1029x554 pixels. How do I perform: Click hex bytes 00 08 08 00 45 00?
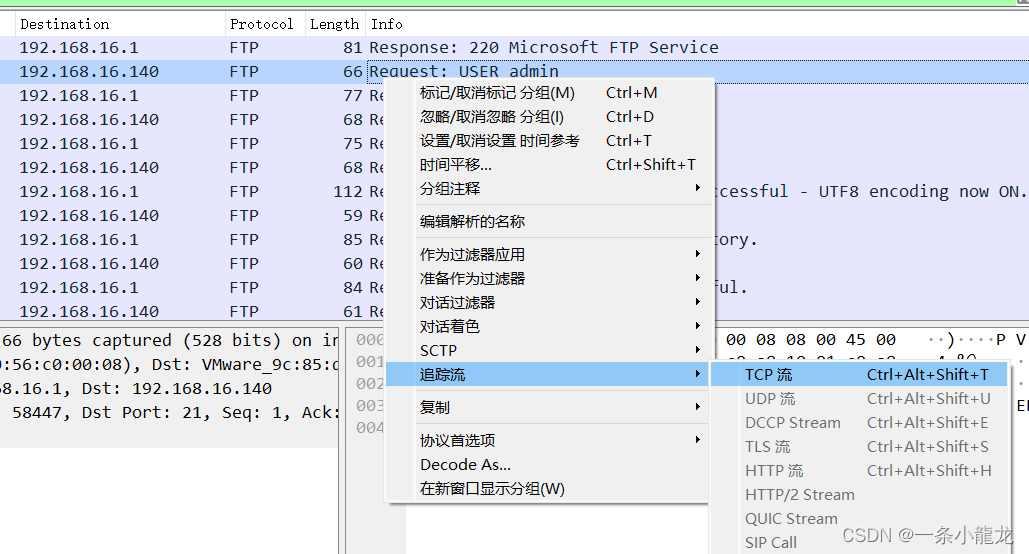(810, 340)
